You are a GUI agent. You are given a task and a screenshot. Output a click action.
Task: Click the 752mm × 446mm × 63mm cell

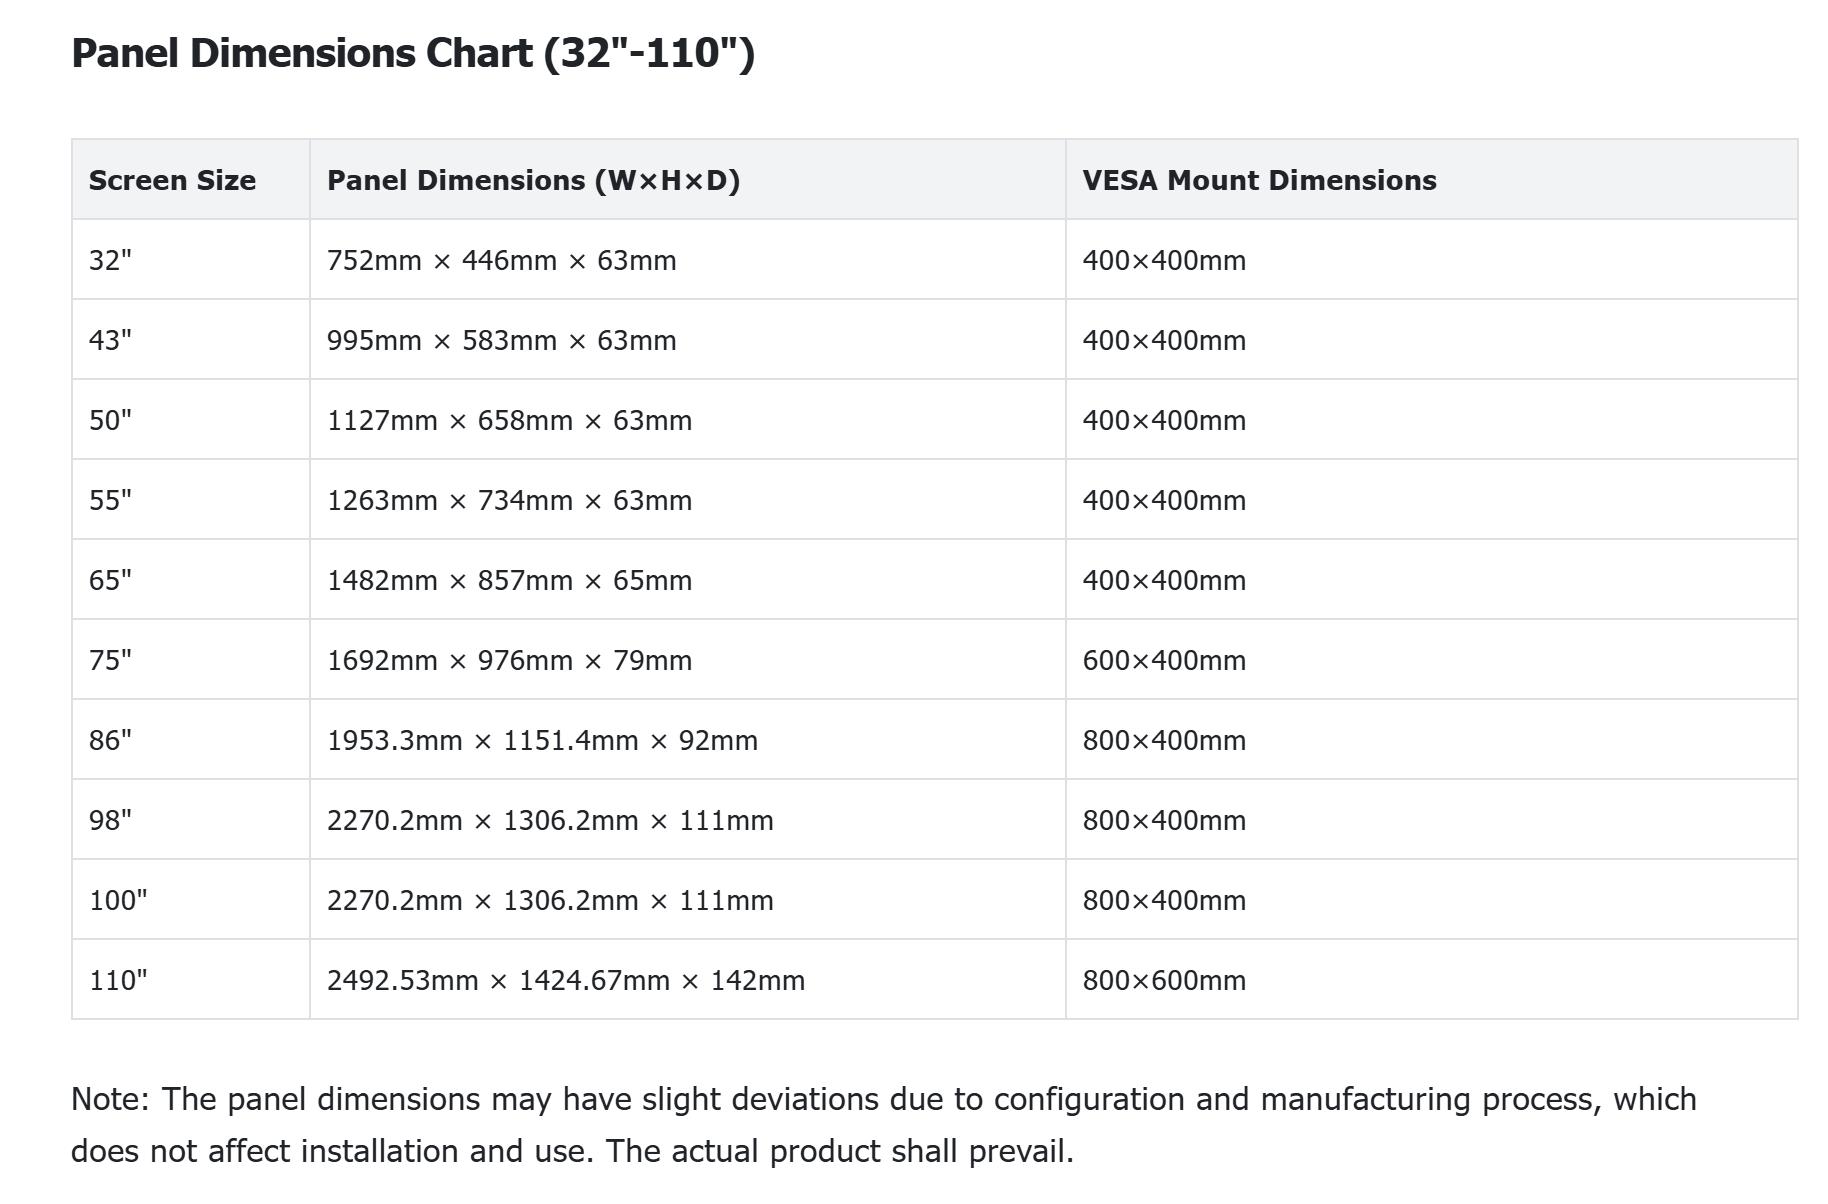(x=501, y=261)
